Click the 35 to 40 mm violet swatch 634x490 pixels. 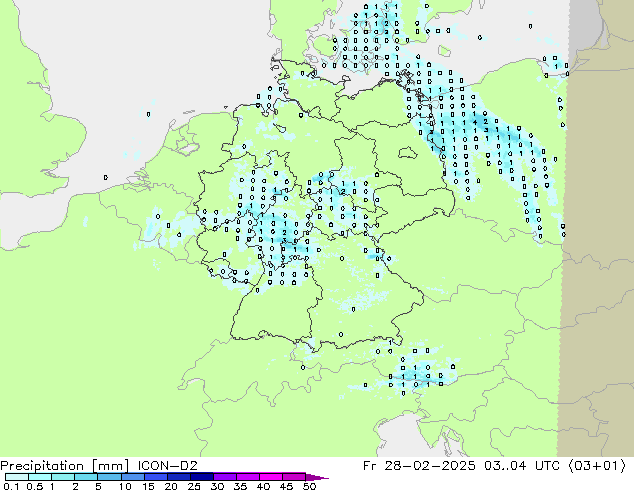tap(247, 477)
